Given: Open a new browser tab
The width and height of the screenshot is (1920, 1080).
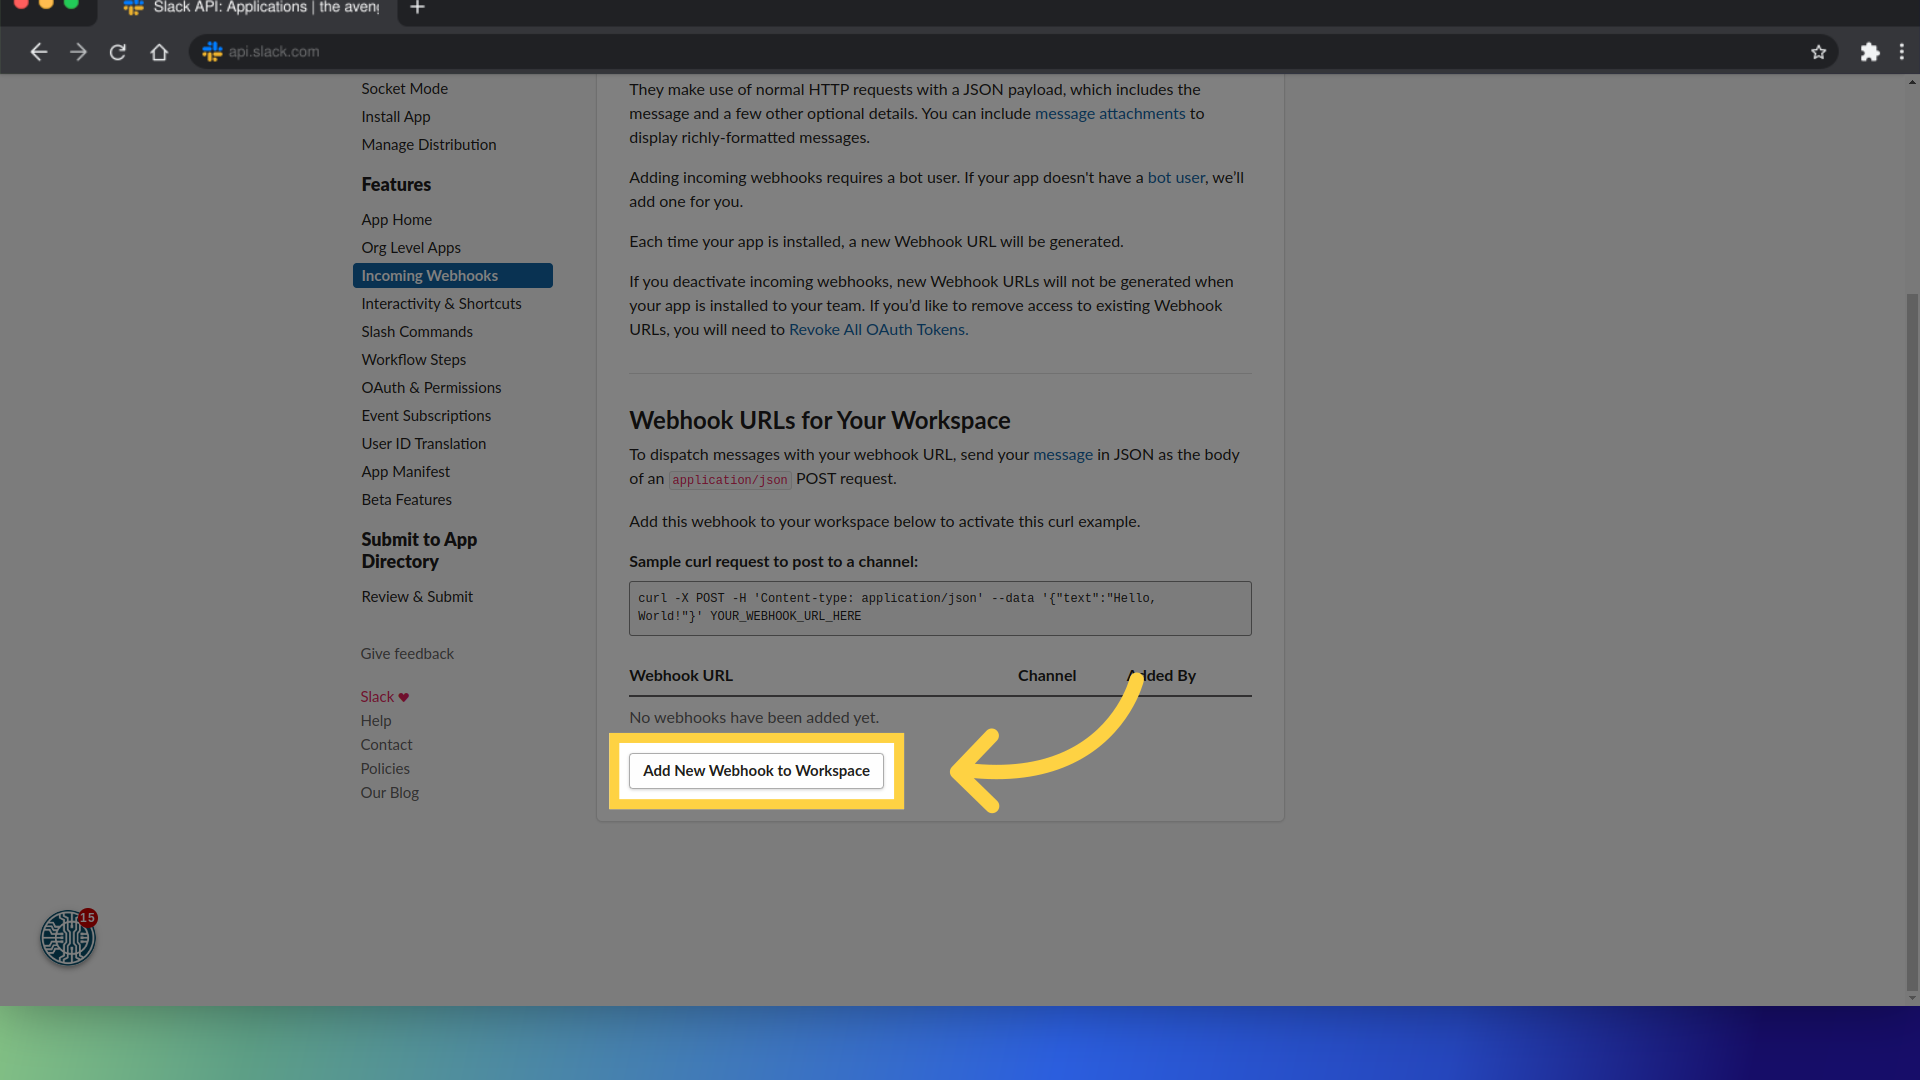Looking at the screenshot, I should click(418, 8).
